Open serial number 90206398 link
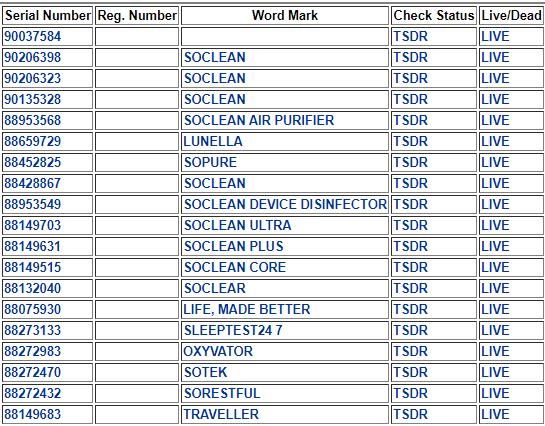 (32, 57)
